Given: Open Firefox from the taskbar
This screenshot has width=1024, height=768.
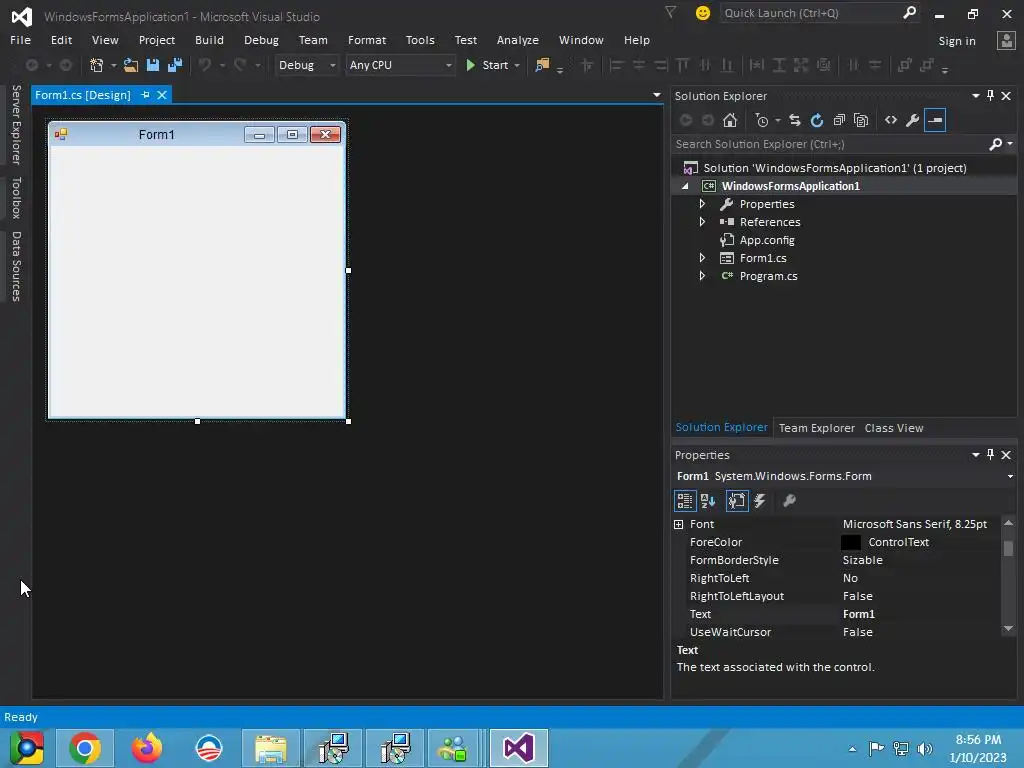Looking at the screenshot, I should tap(146, 748).
